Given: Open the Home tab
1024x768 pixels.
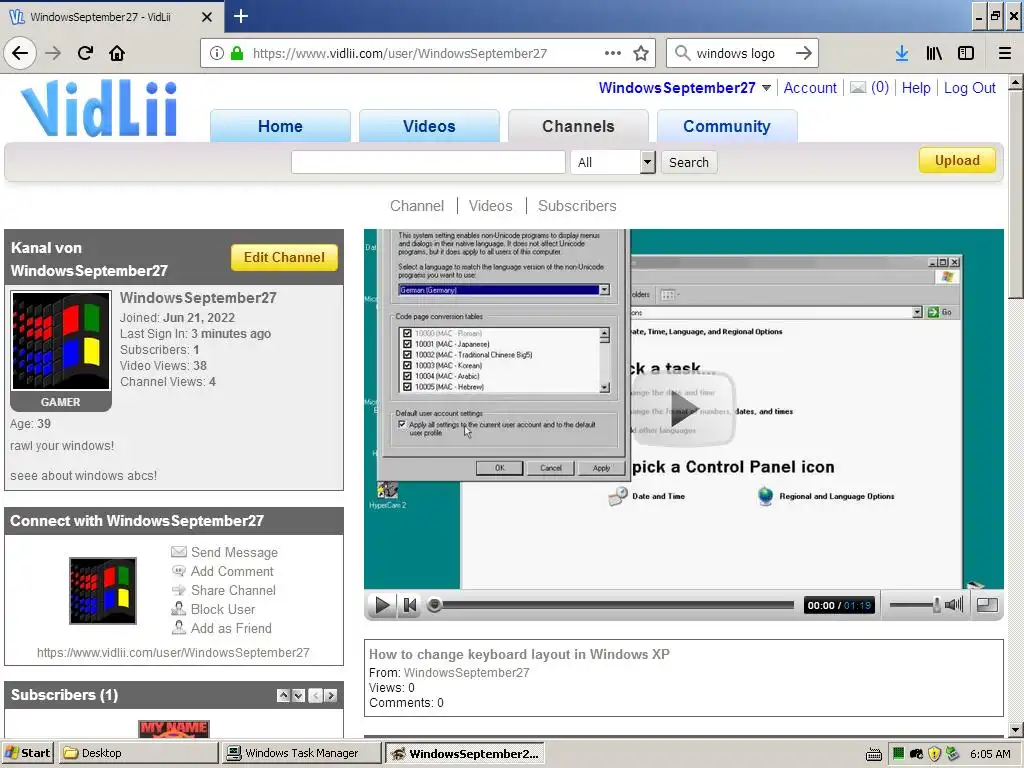Looking at the screenshot, I should [x=280, y=126].
